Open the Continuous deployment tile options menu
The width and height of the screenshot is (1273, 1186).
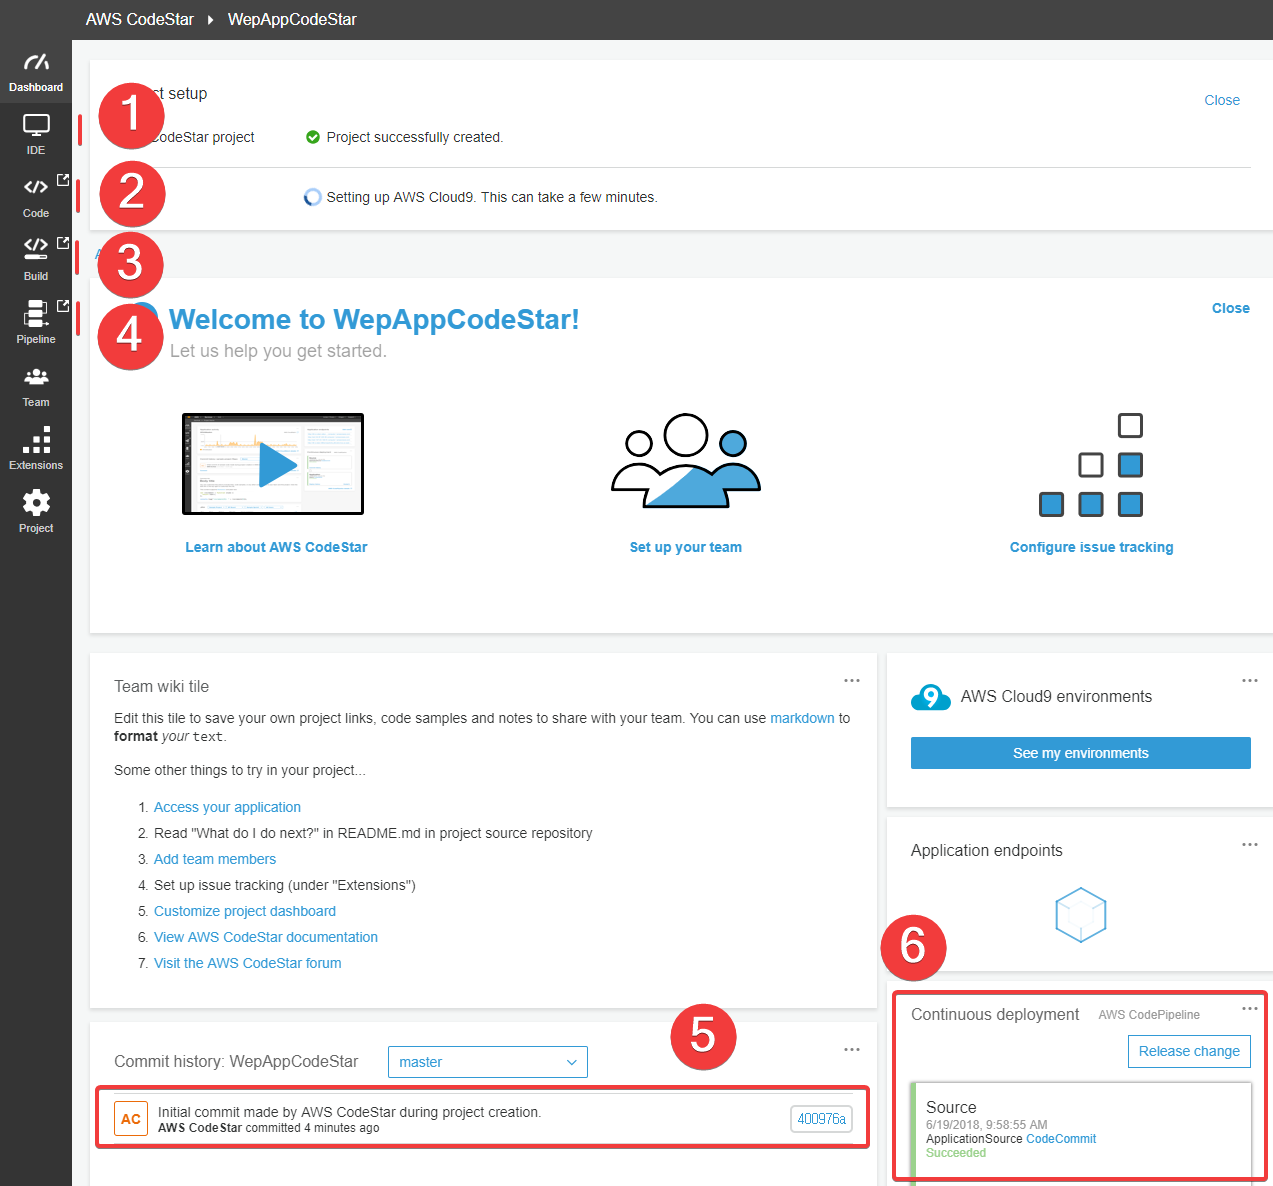click(x=1250, y=1008)
